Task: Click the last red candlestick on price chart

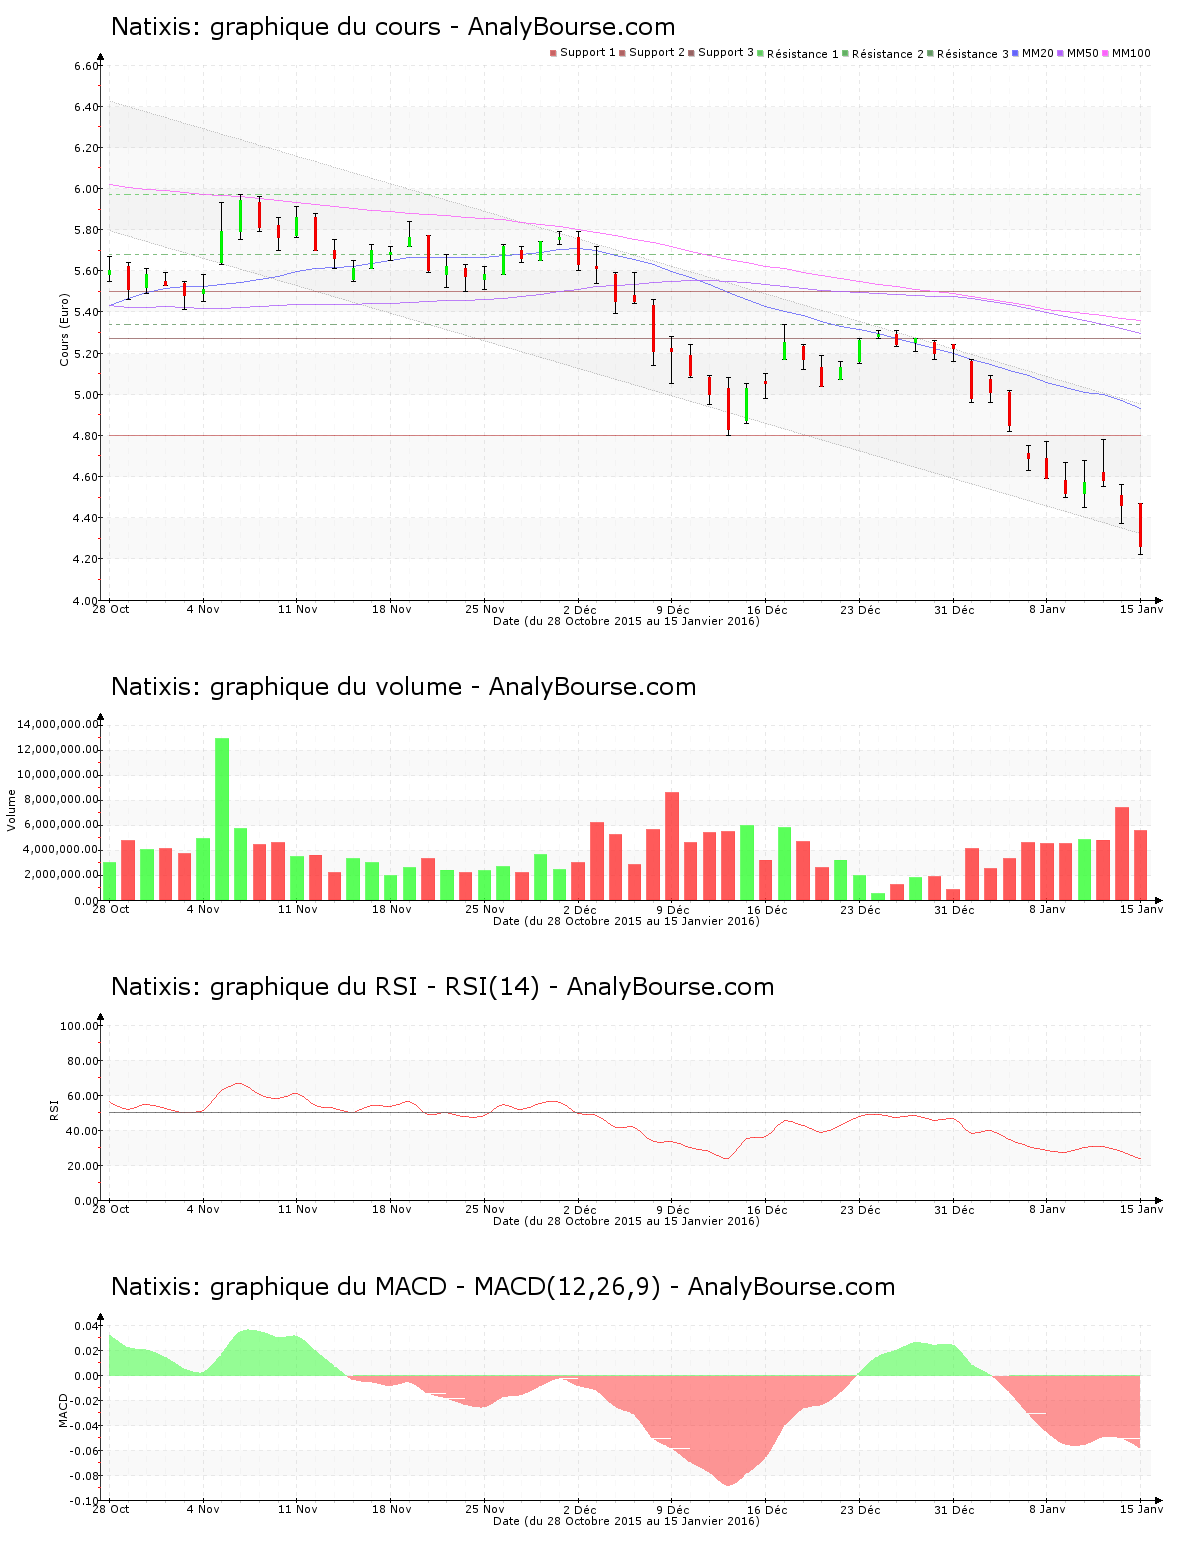Action: (x=1140, y=525)
